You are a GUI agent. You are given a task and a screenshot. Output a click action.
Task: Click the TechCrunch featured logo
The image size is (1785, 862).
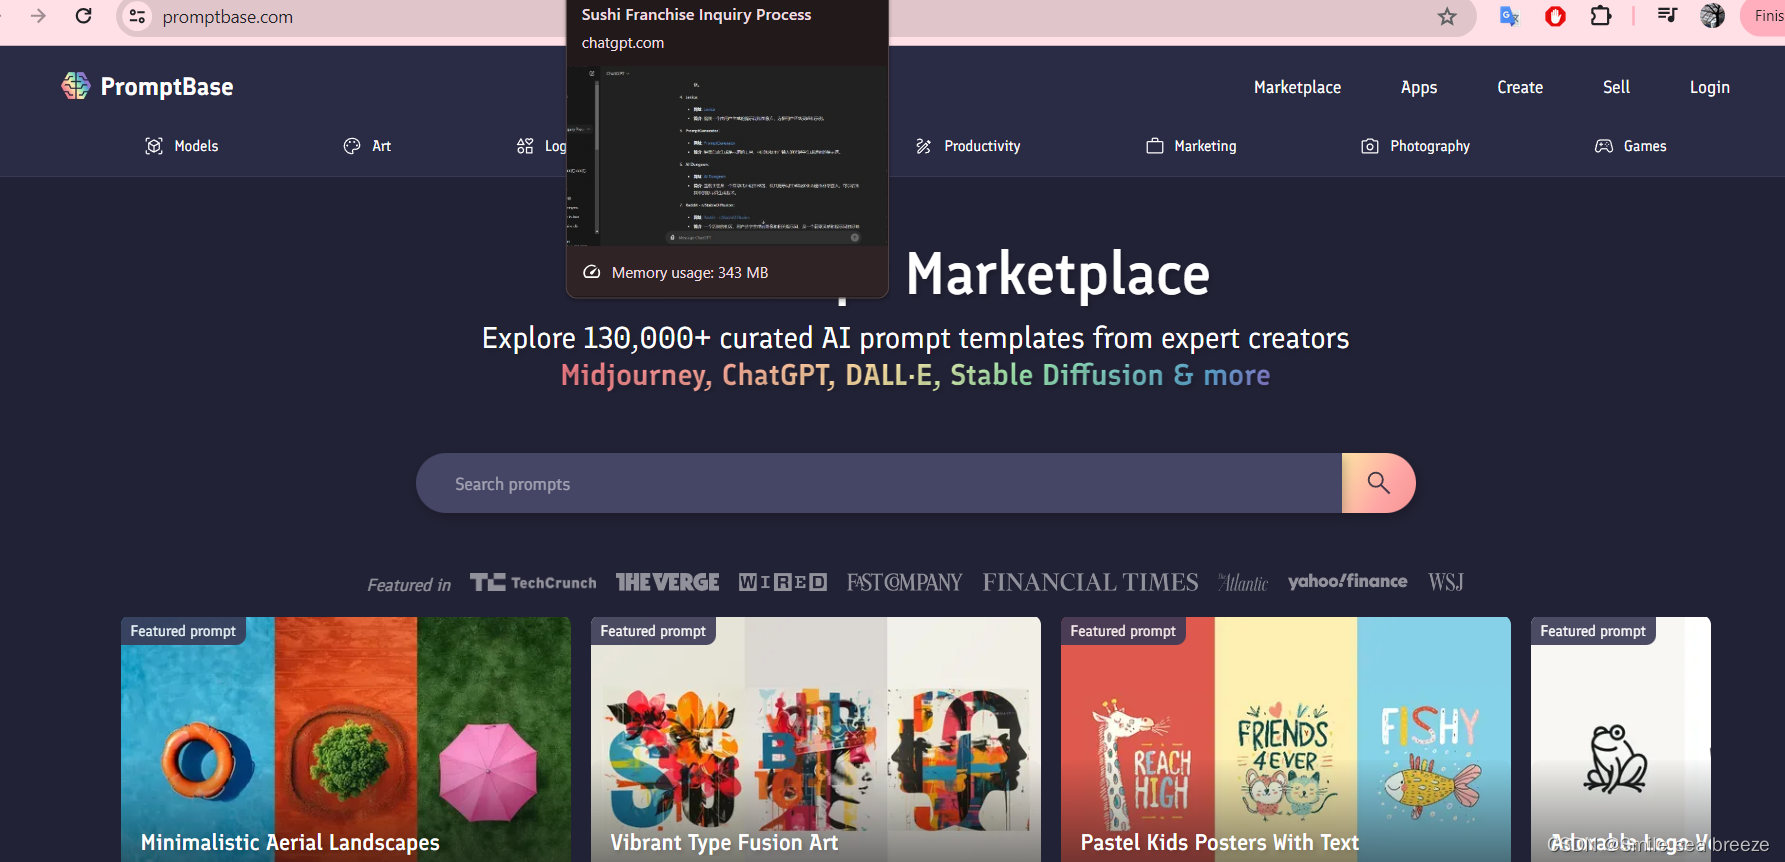533,582
